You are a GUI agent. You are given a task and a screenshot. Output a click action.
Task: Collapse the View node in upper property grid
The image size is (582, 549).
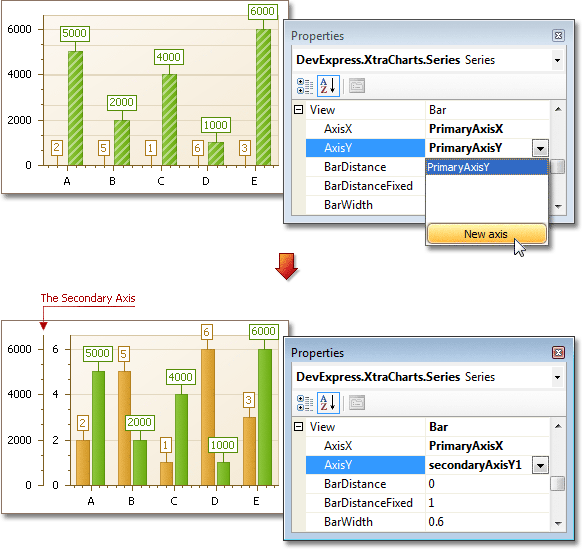click(298, 110)
